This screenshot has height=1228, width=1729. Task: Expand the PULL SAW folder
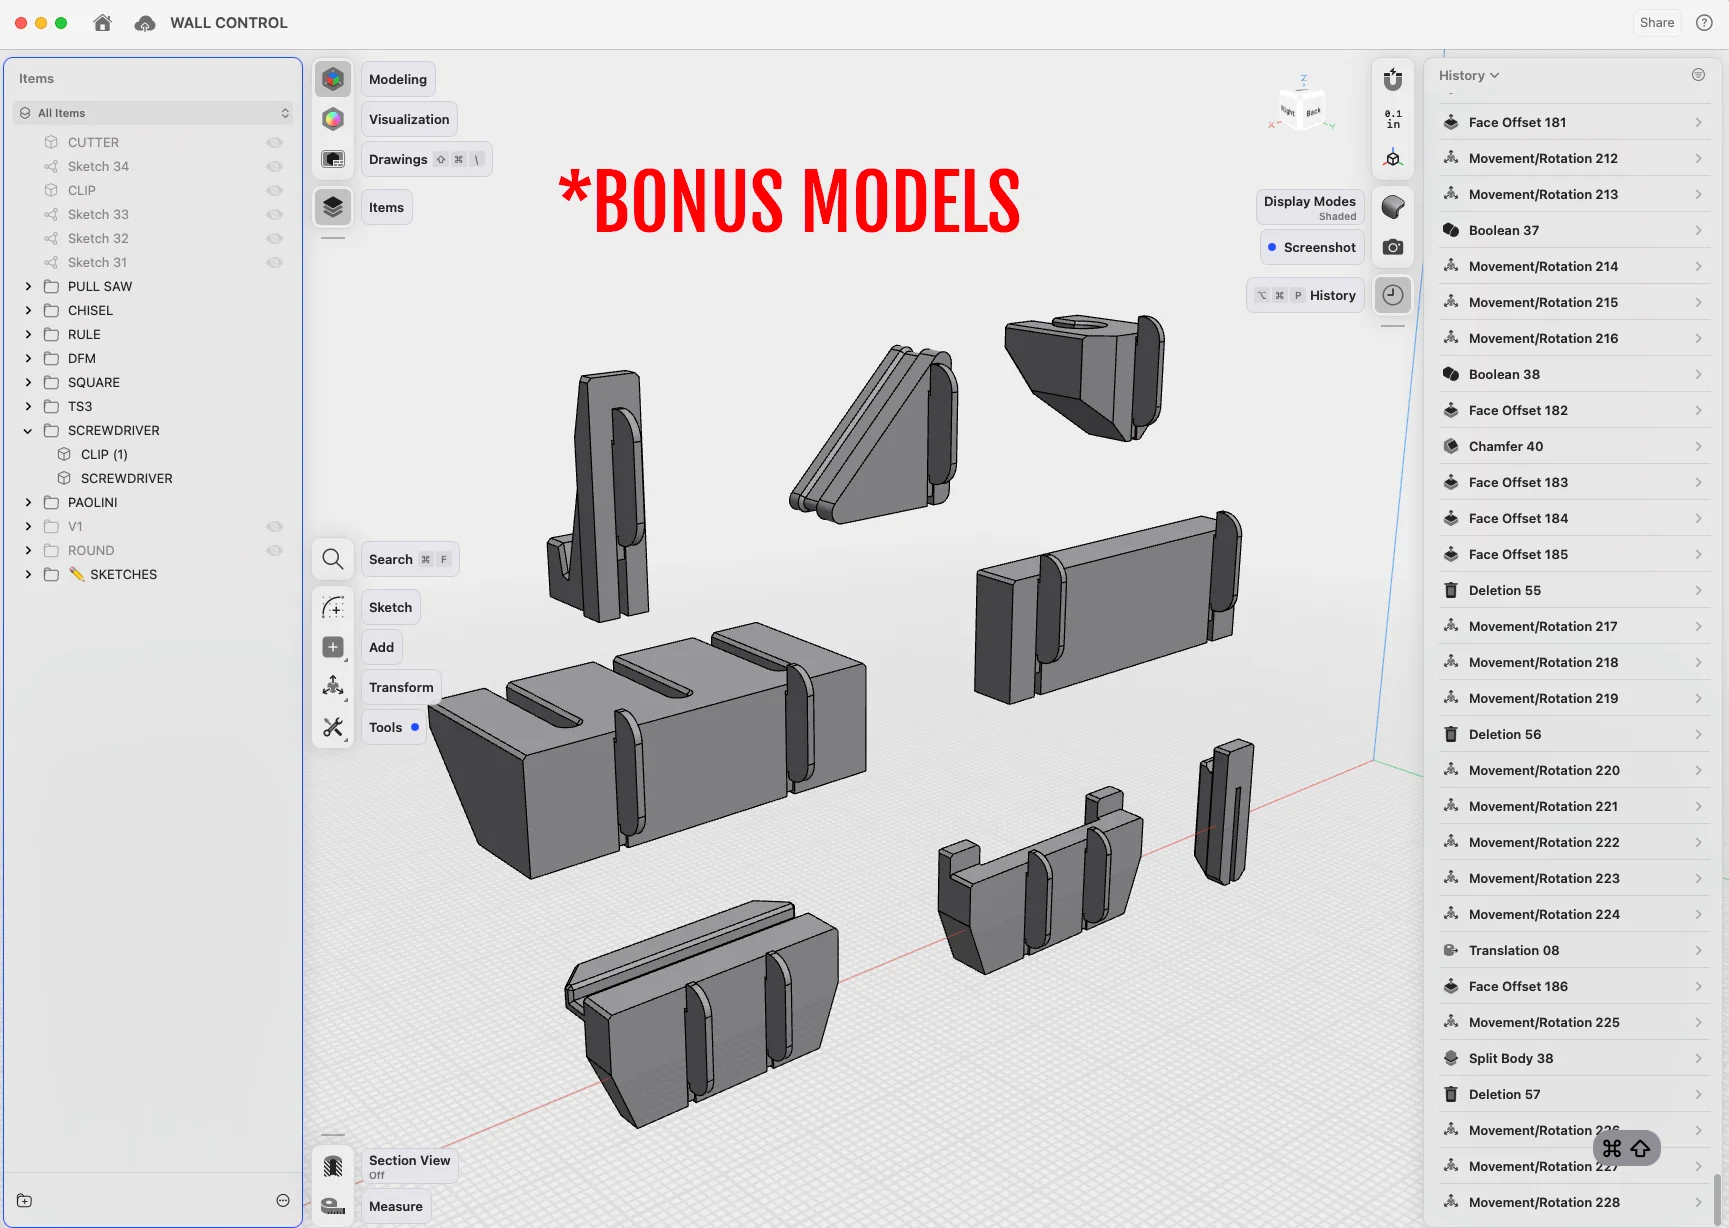pyautogui.click(x=28, y=286)
